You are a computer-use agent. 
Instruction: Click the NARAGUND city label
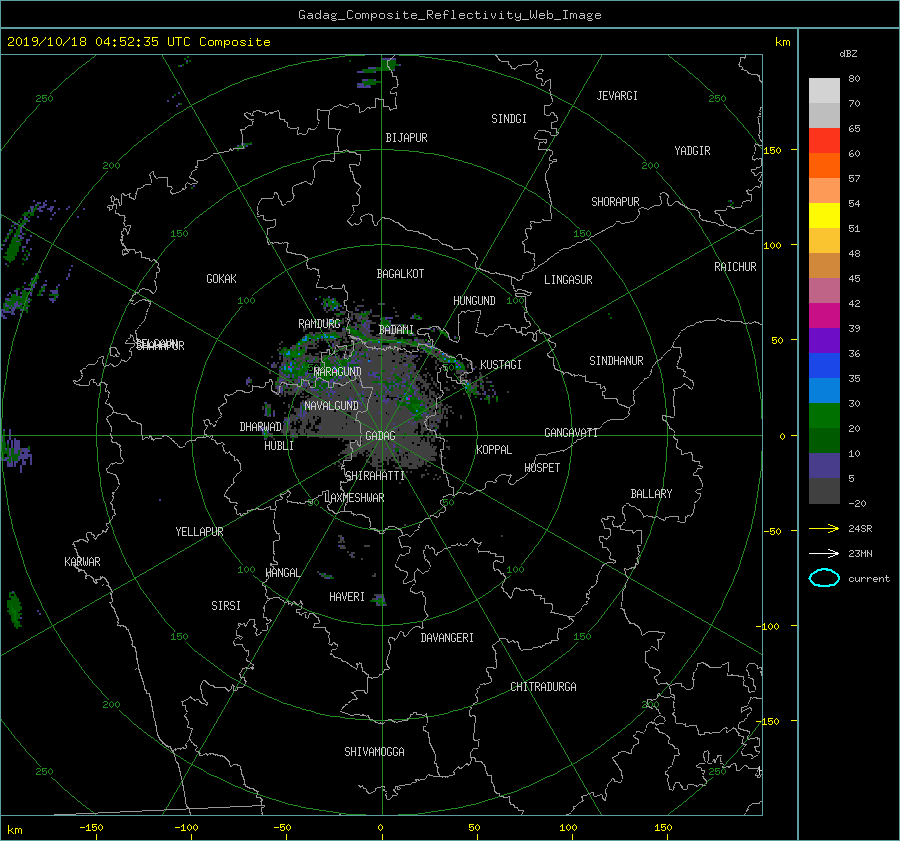338,372
